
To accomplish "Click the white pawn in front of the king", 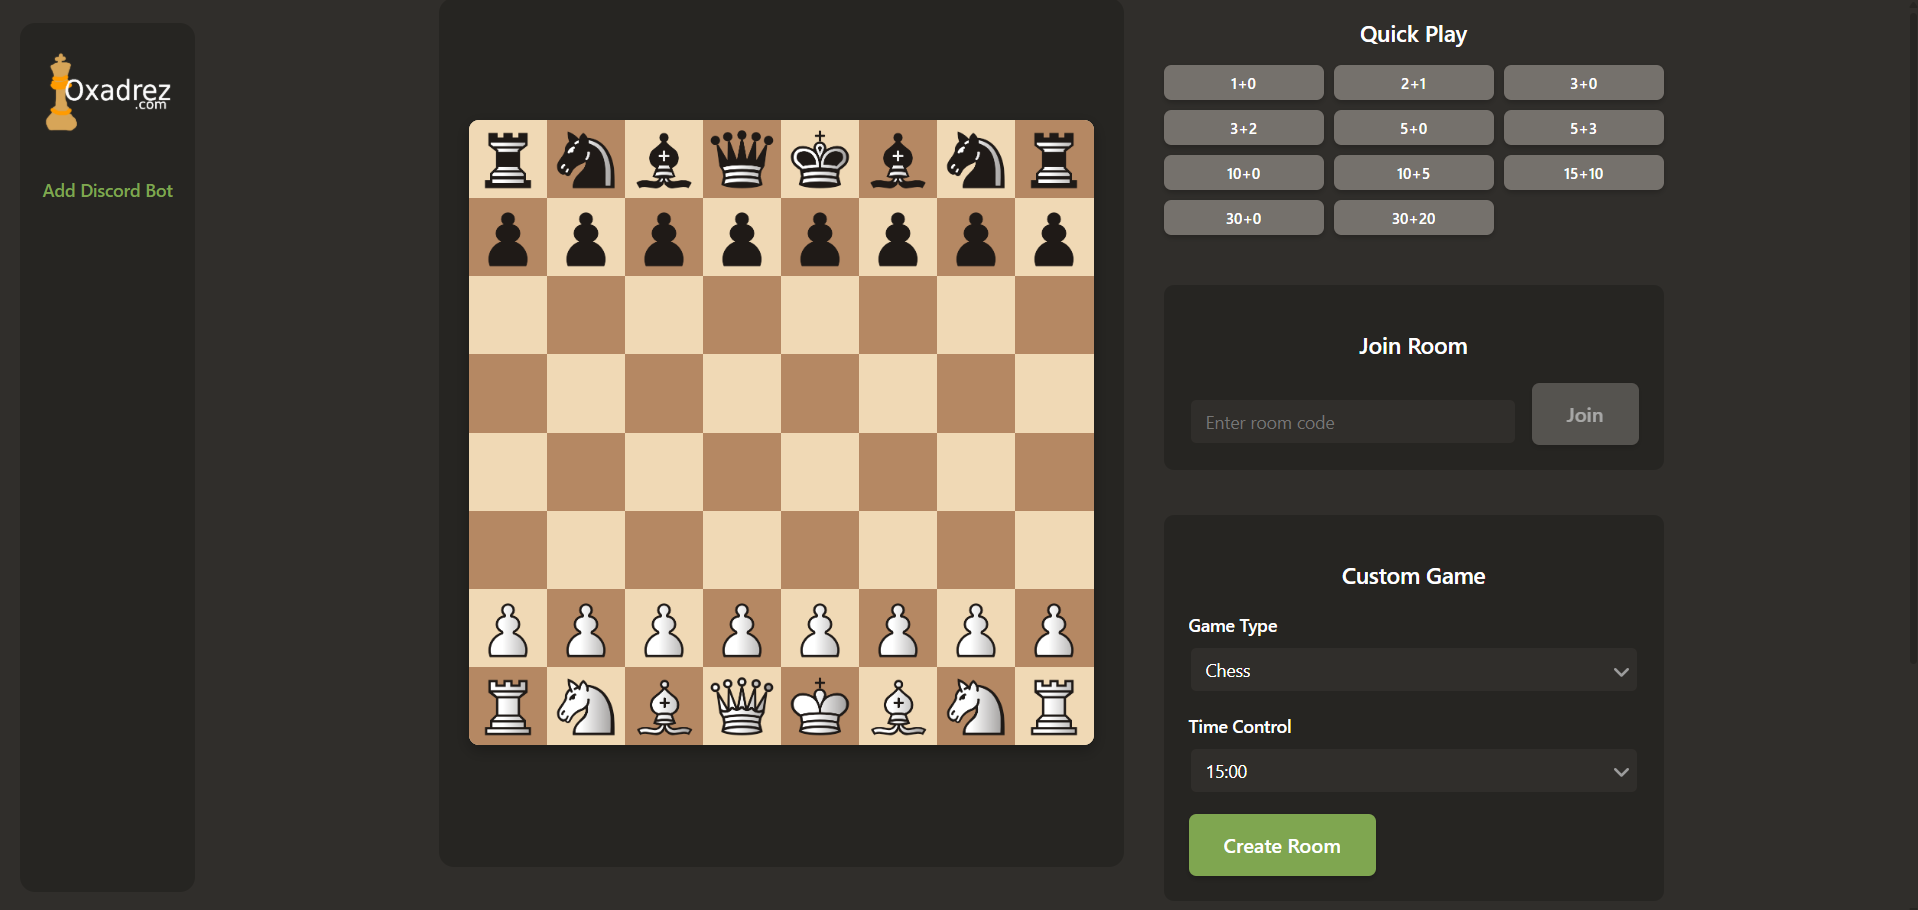I will (x=819, y=628).
